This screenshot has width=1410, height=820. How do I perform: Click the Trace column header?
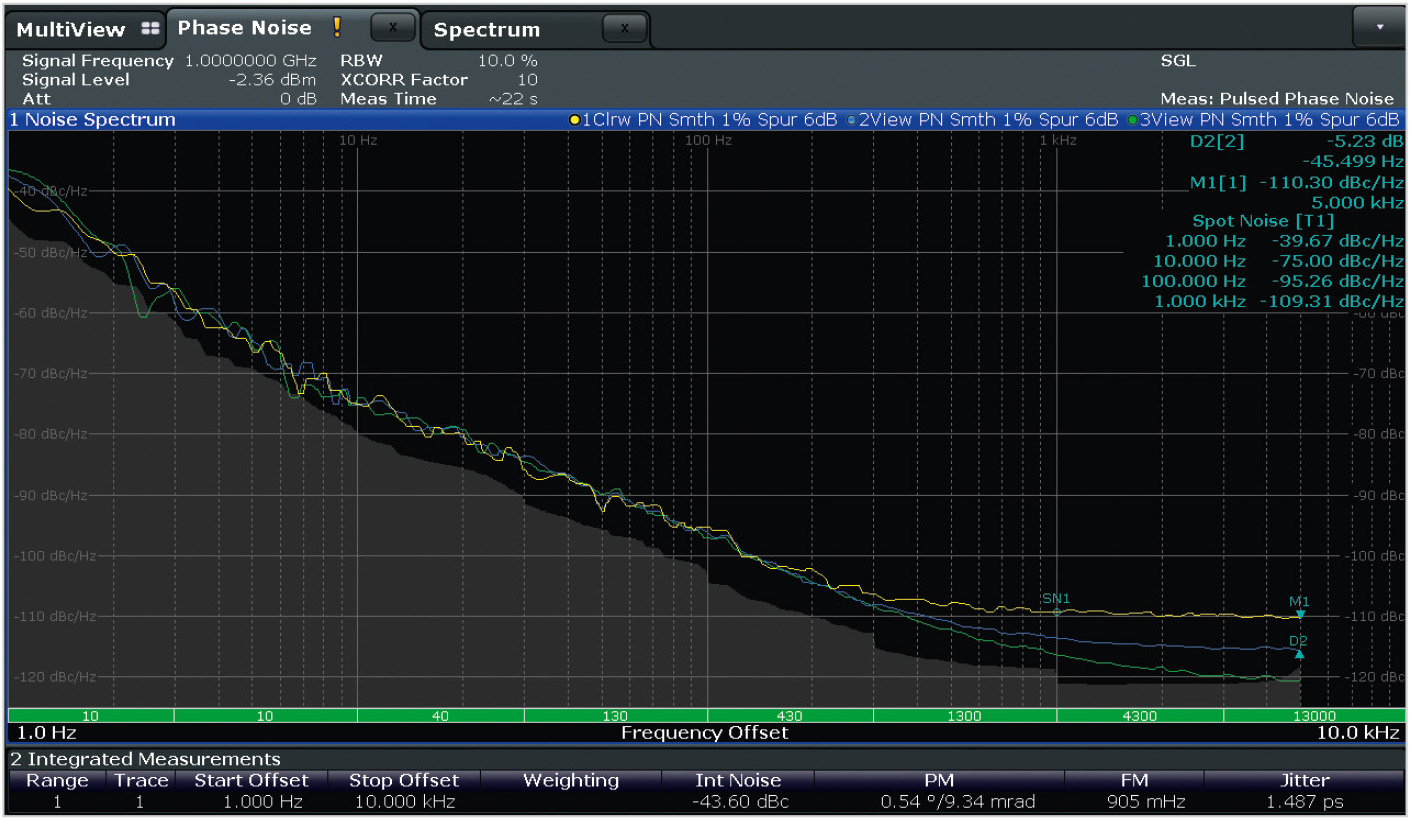tap(141, 781)
